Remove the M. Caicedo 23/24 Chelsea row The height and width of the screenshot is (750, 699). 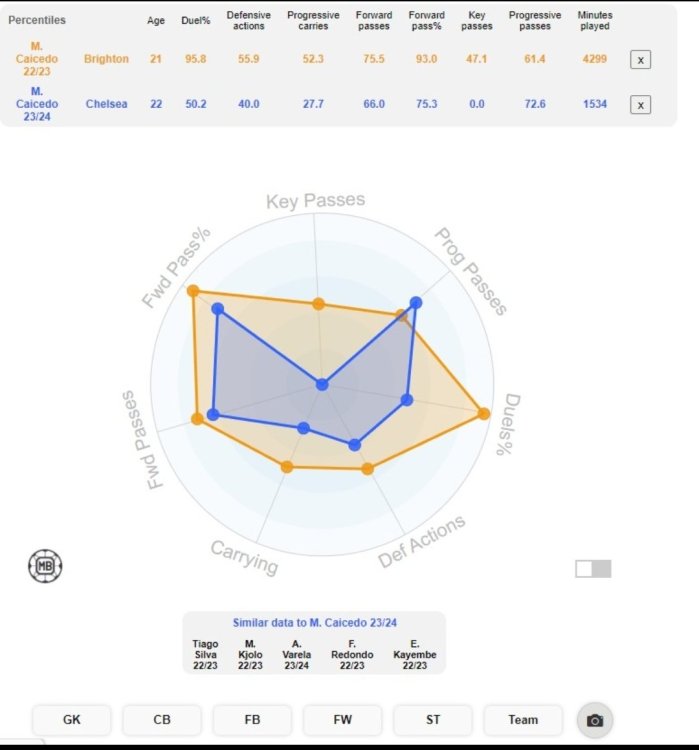click(x=640, y=104)
